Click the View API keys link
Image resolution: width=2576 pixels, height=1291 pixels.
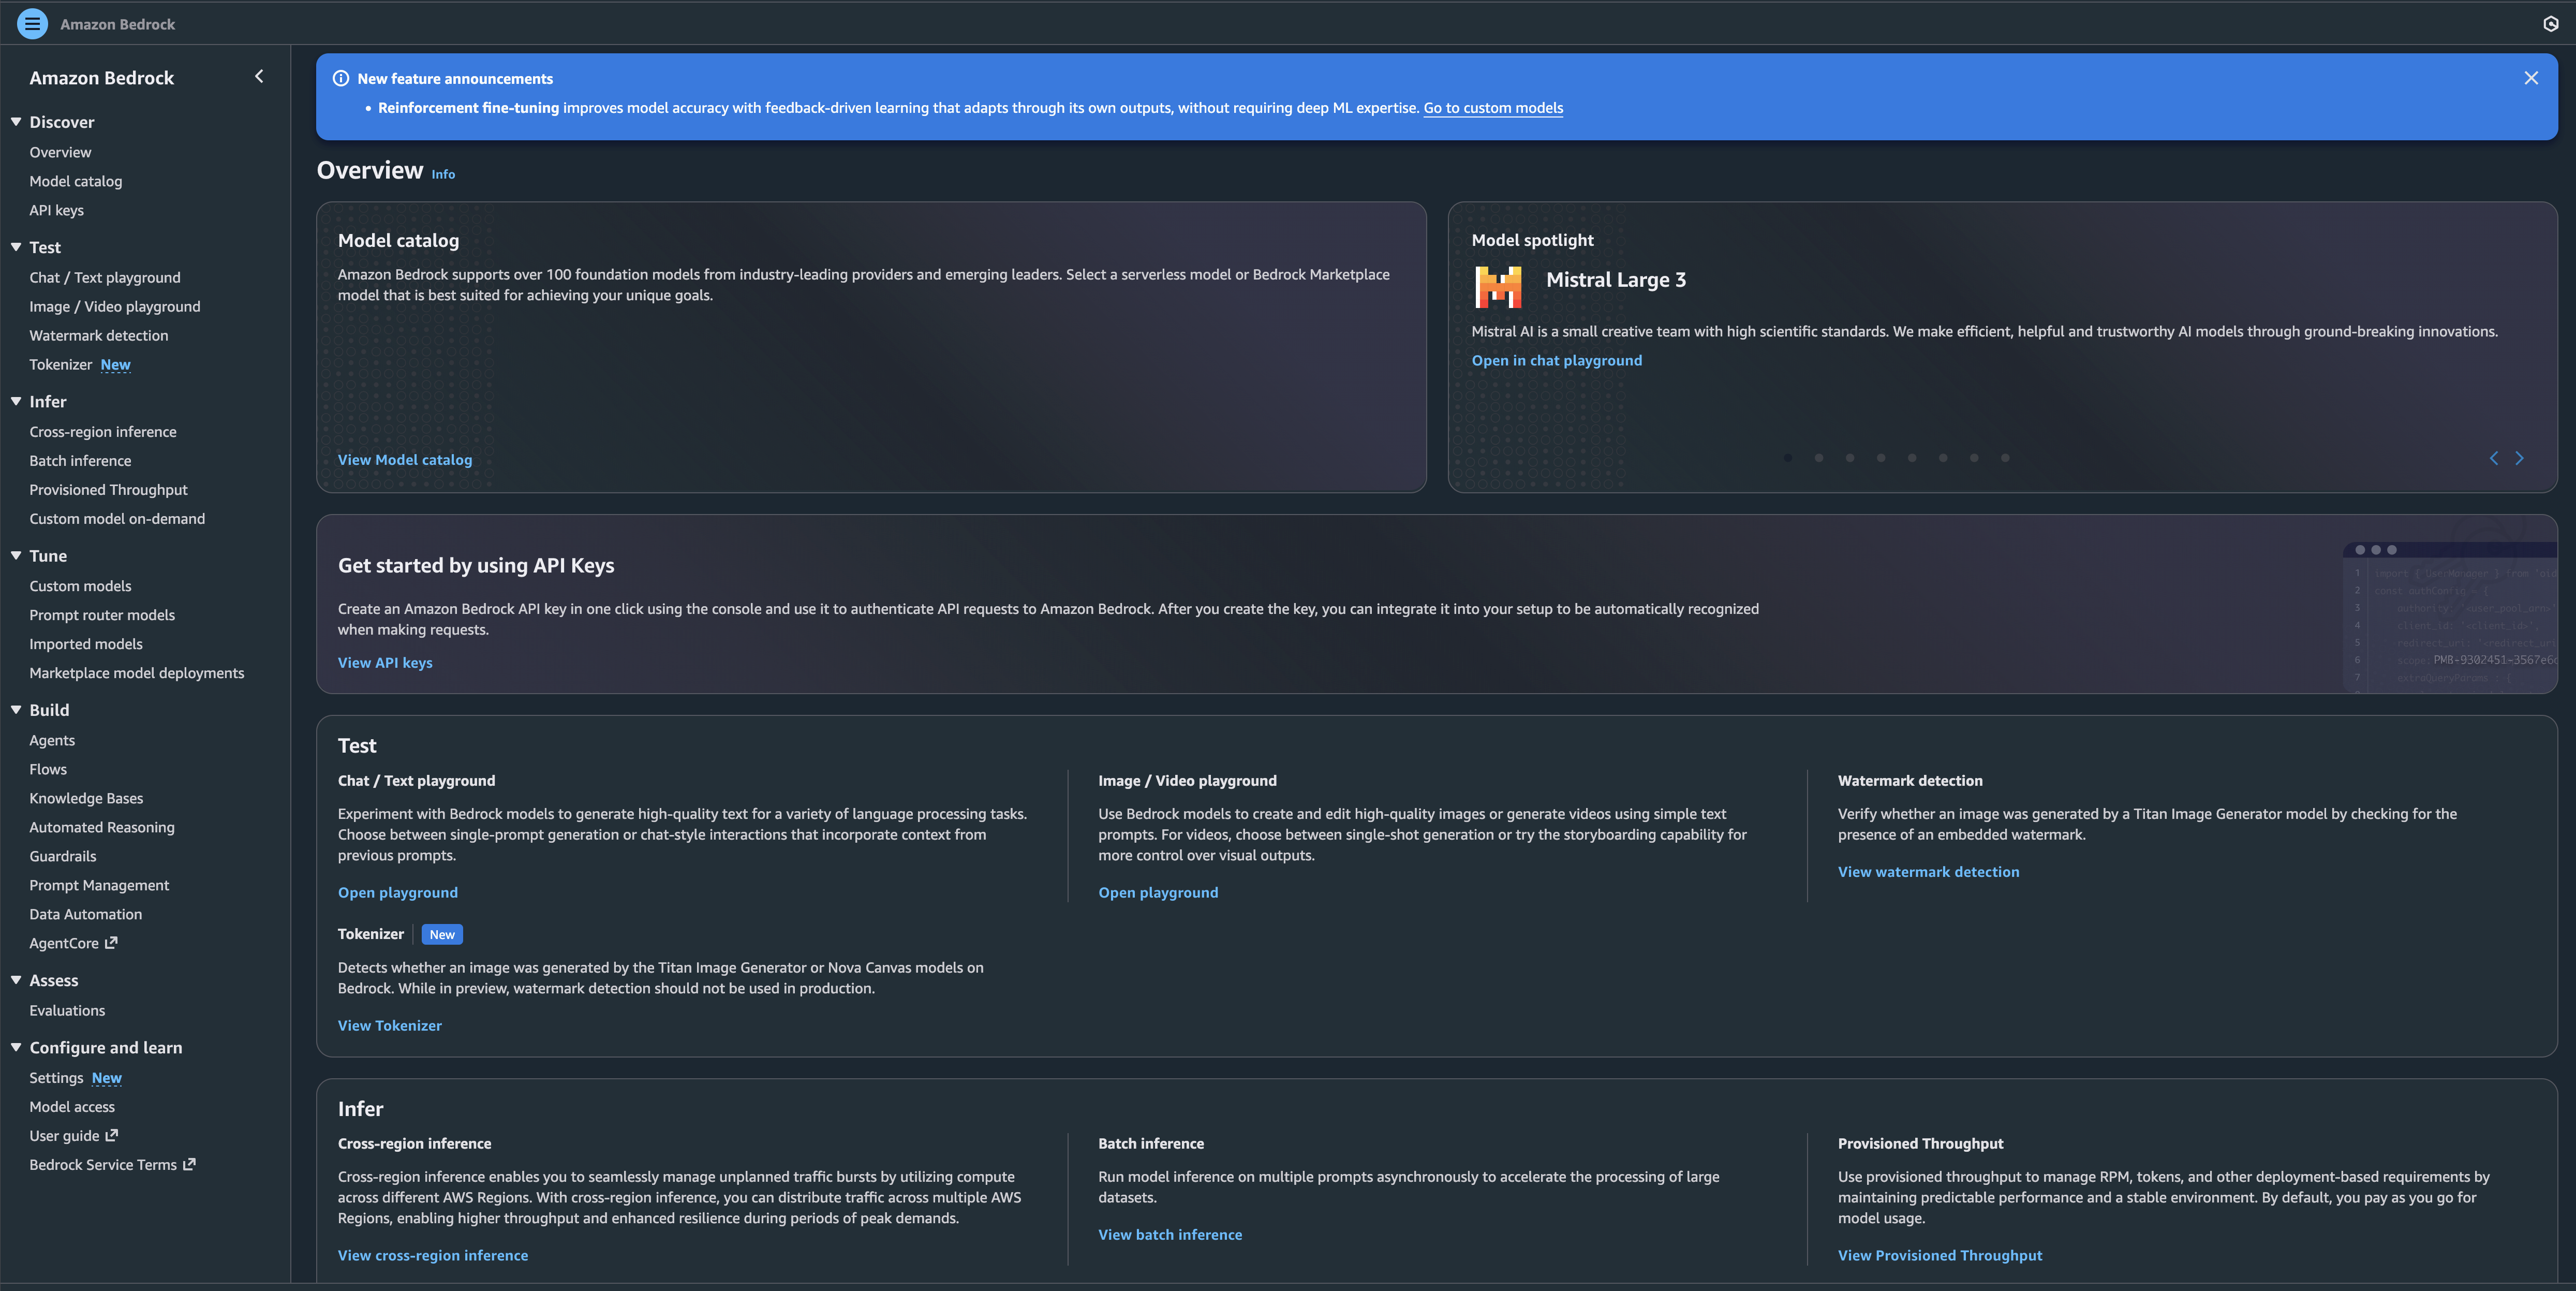coord(385,663)
